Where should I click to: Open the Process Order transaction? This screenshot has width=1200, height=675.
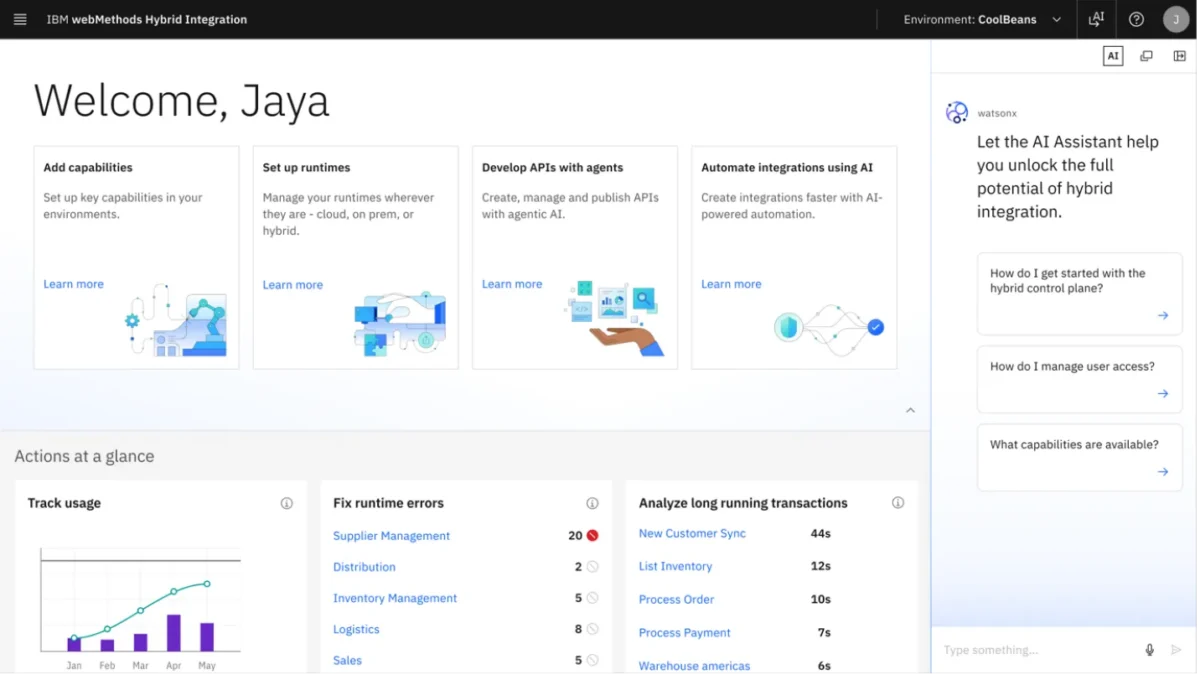pyautogui.click(x=676, y=599)
